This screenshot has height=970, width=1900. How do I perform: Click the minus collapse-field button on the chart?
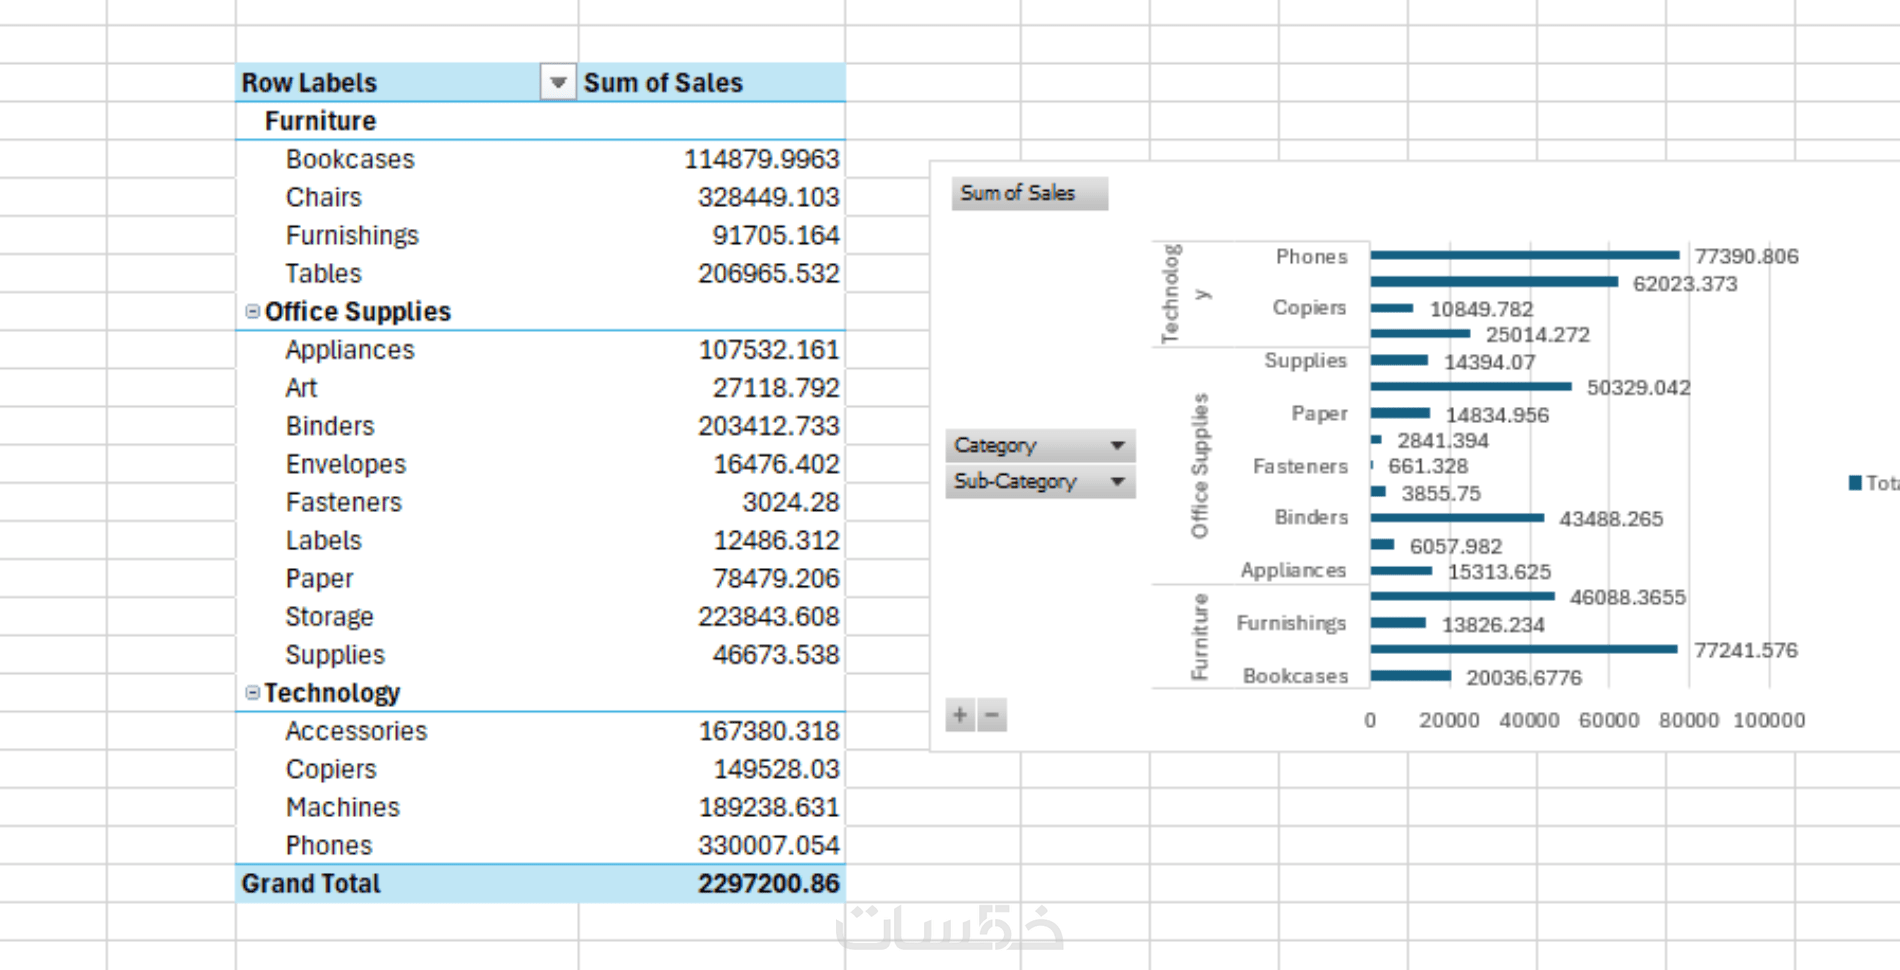coord(992,715)
